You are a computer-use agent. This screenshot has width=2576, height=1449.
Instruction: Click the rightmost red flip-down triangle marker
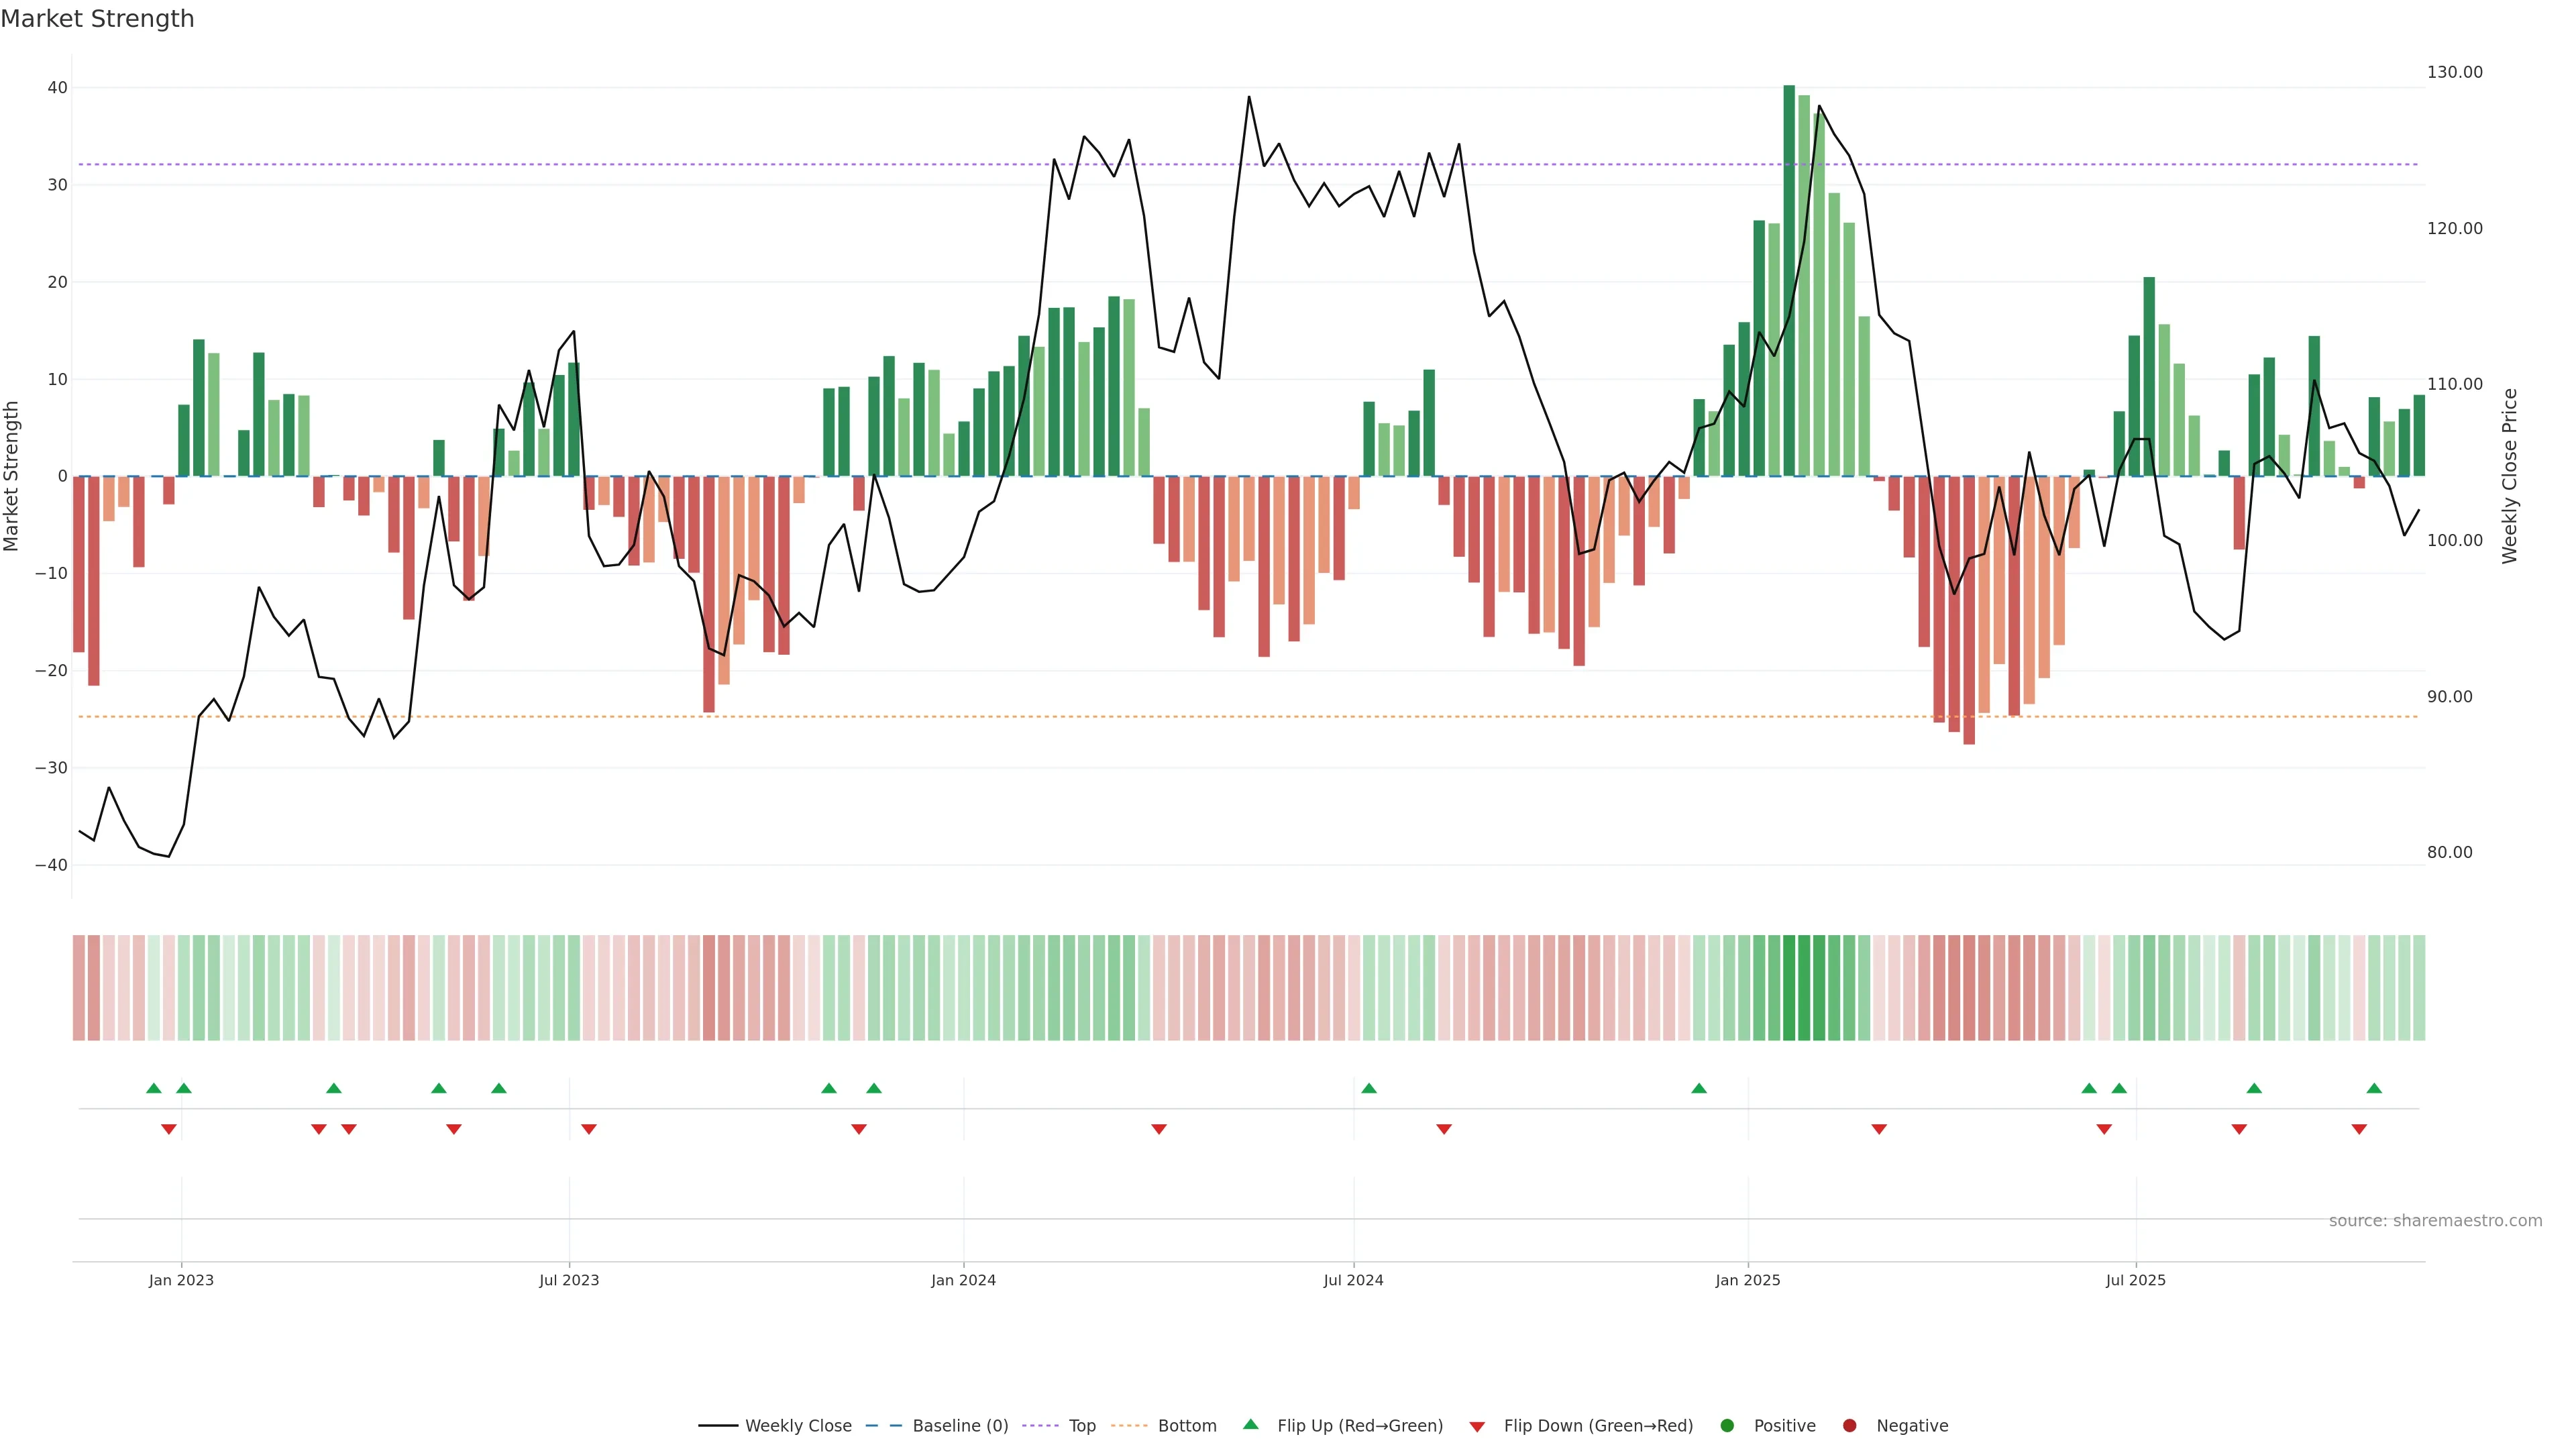point(2359,1129)
